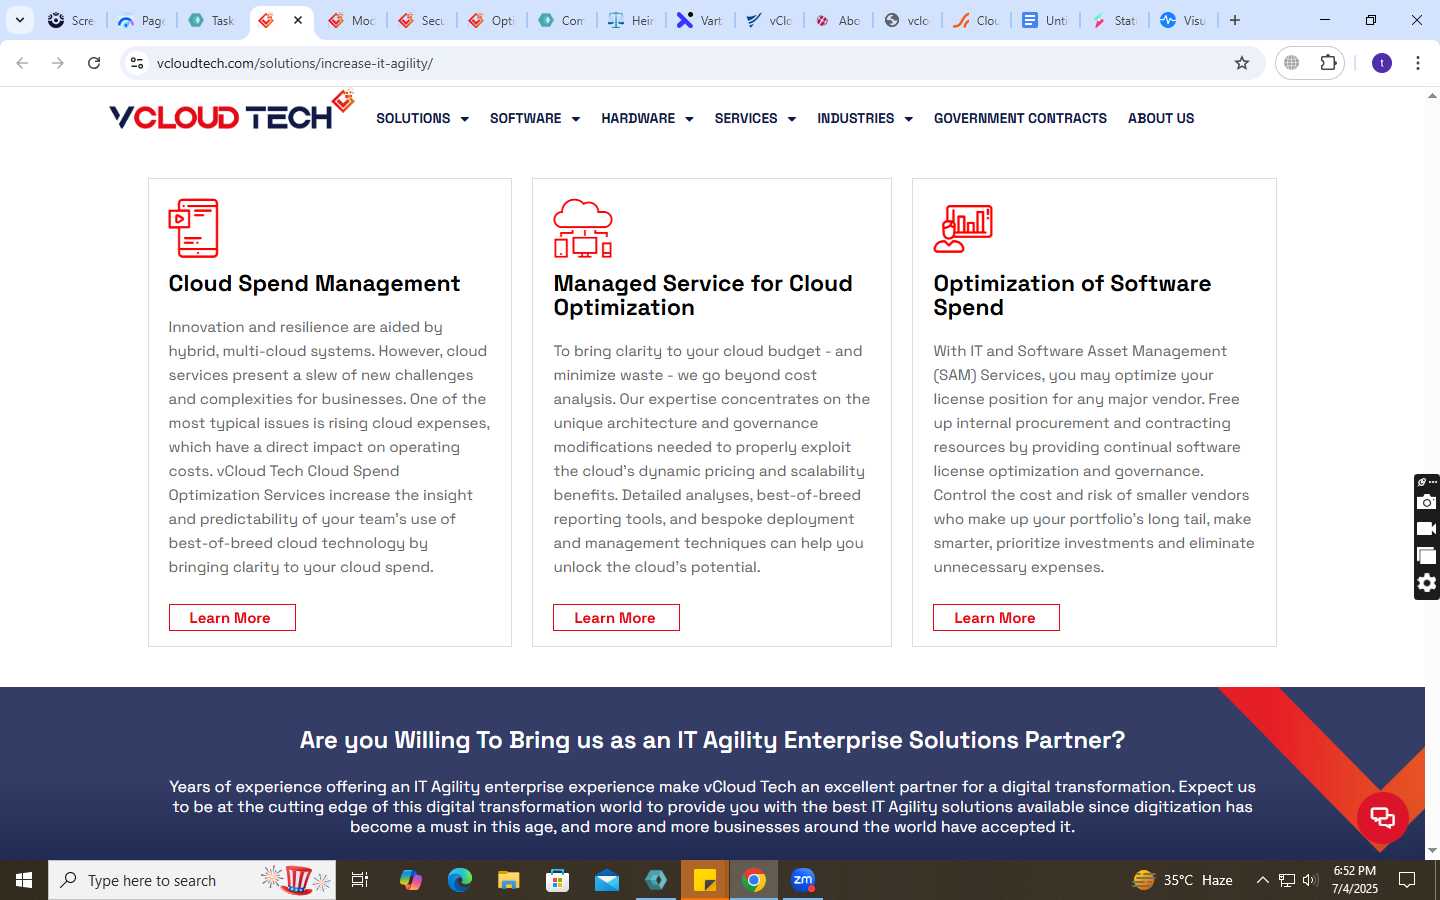This screenshot has width=1440, height=900.
Task: Switch to the Stat browser tab
Action: click(x=1113, y=20)
